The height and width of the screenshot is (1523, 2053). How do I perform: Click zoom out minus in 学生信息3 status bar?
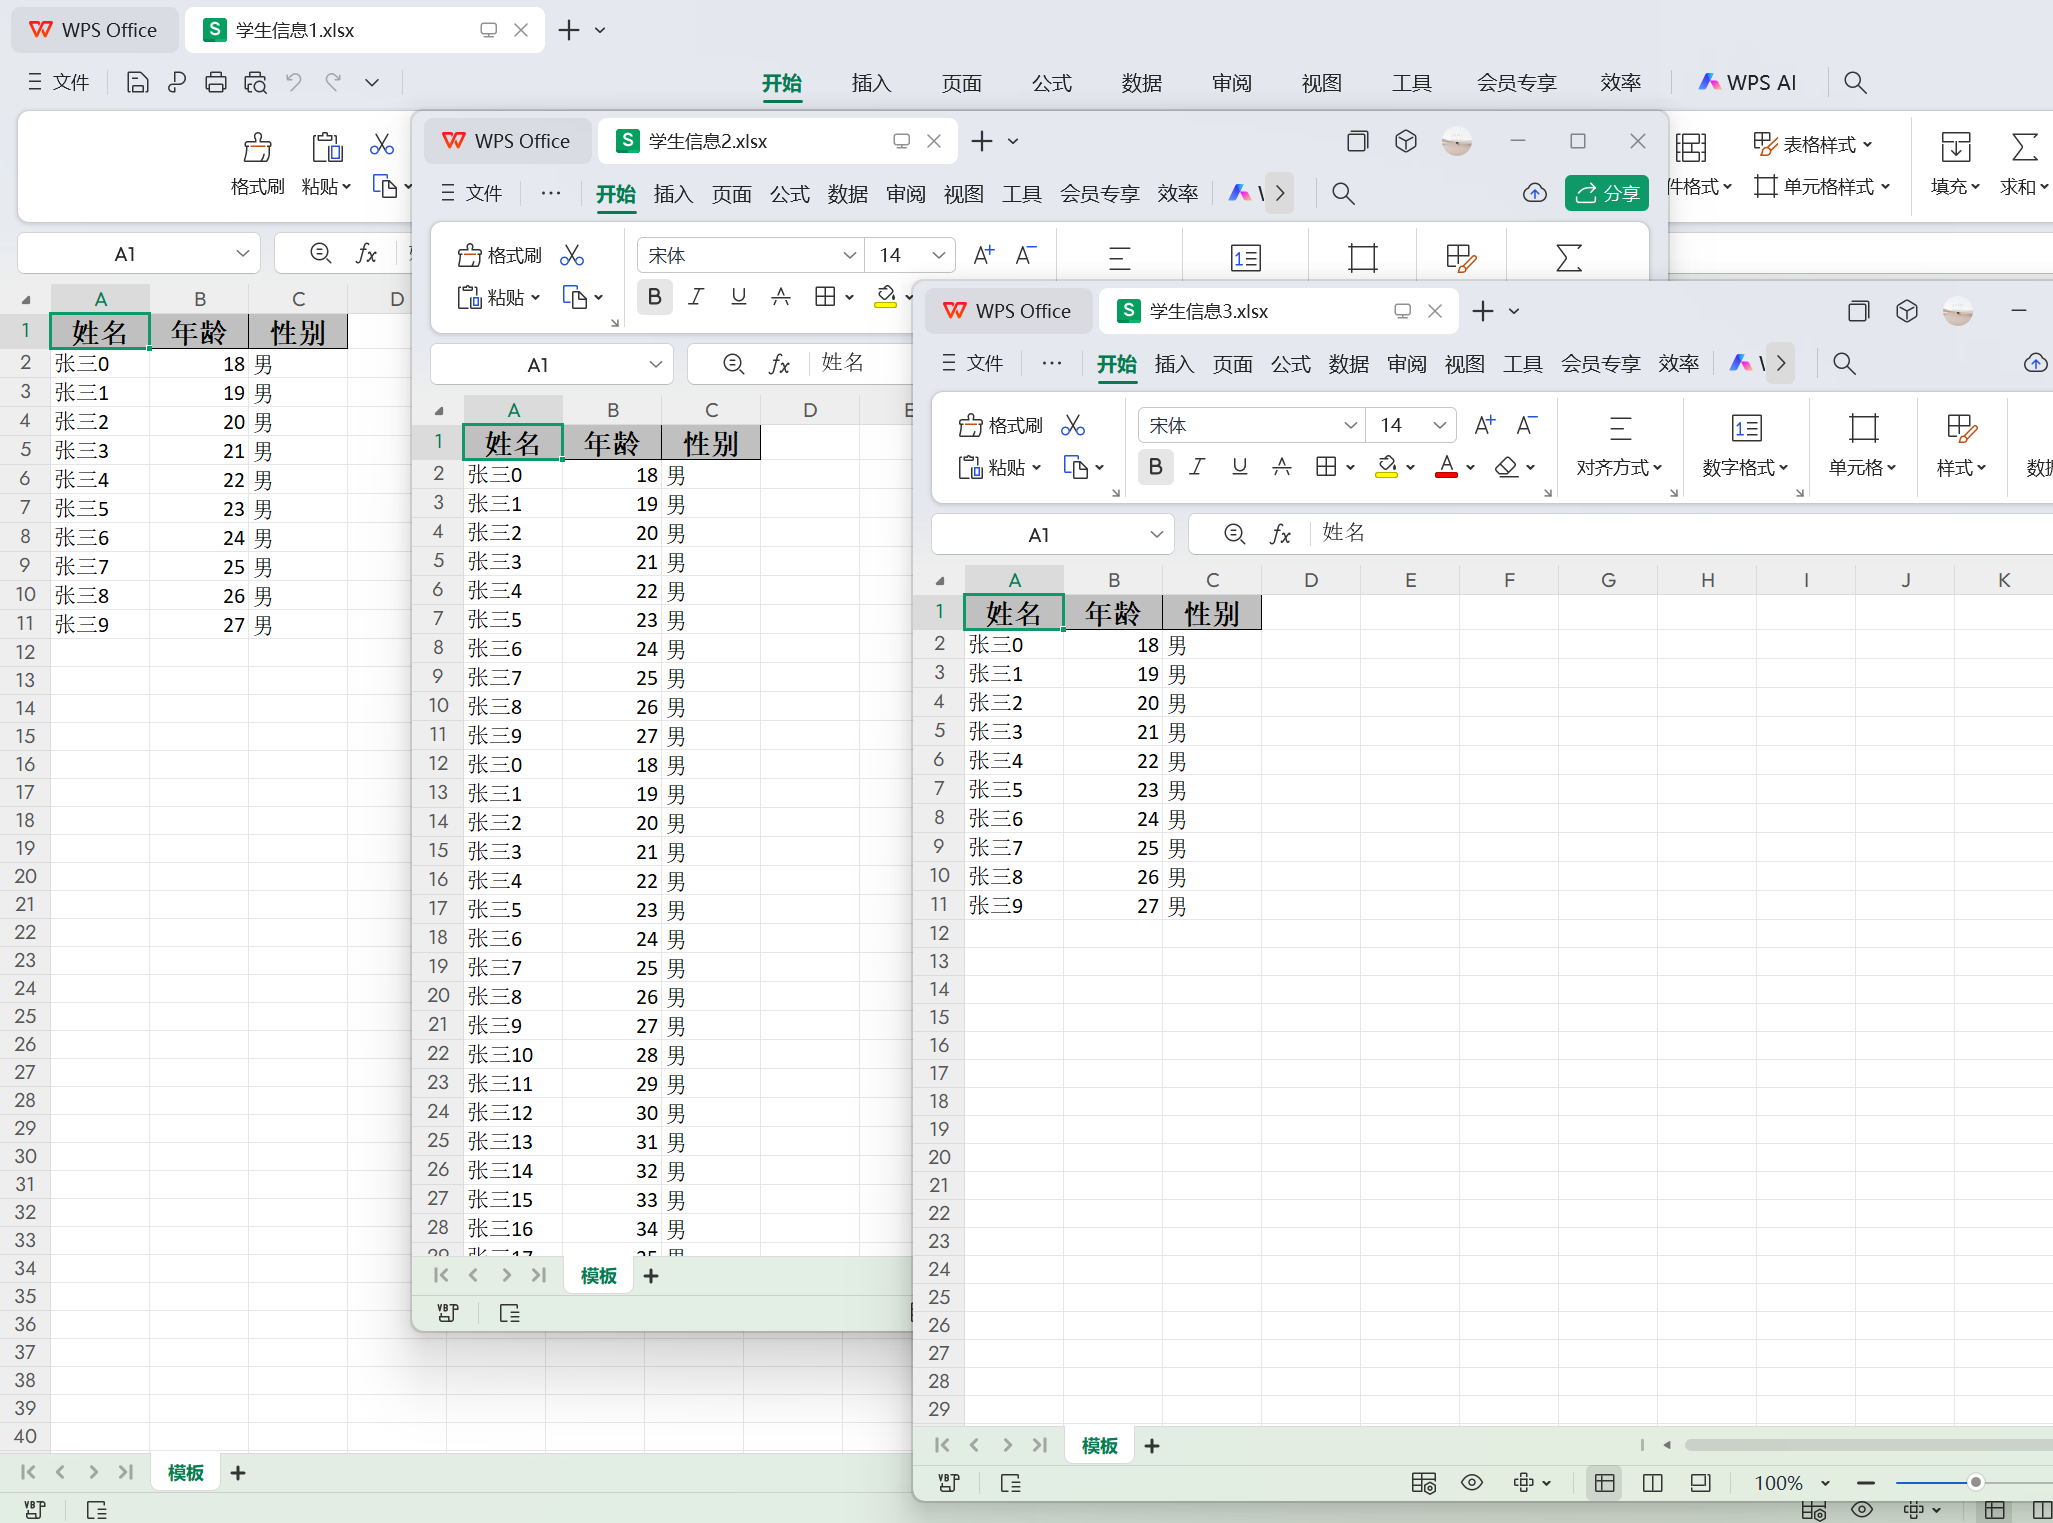tap(1866, 1483)
